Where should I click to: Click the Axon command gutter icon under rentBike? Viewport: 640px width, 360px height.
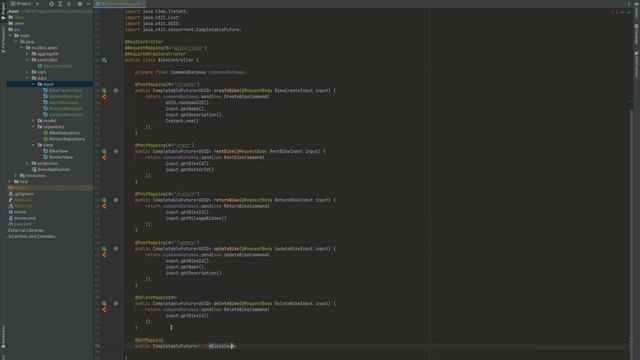click(104, 158)
